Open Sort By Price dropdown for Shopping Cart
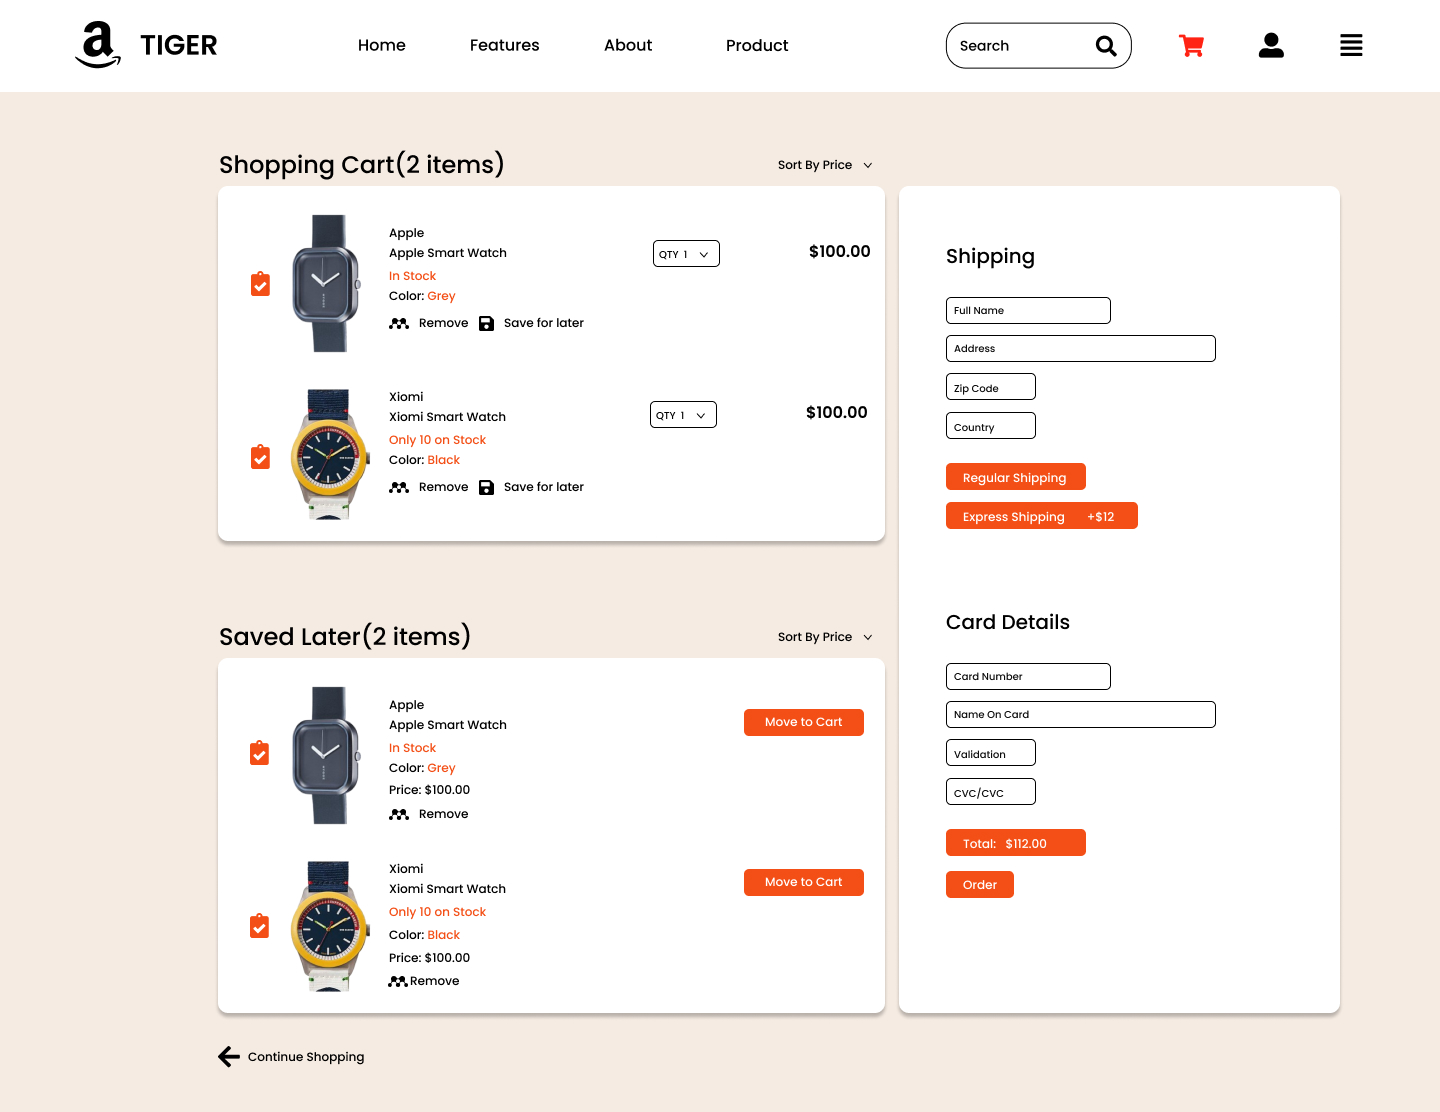The height and width of the screenshot is (1112, 1440). coord(825,165)
